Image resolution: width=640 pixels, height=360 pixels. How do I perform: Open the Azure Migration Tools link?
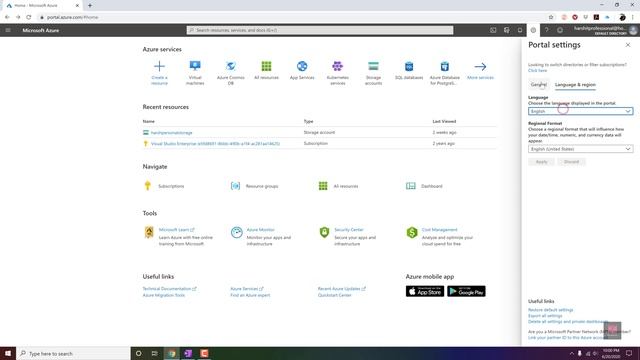[x=163, y=295]
